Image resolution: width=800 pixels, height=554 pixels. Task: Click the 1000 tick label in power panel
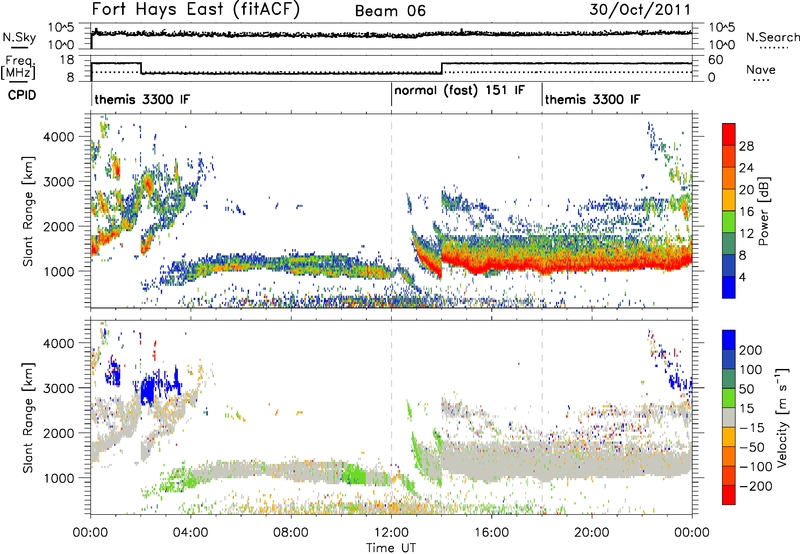pyautogui.click(x=59, y=271)
